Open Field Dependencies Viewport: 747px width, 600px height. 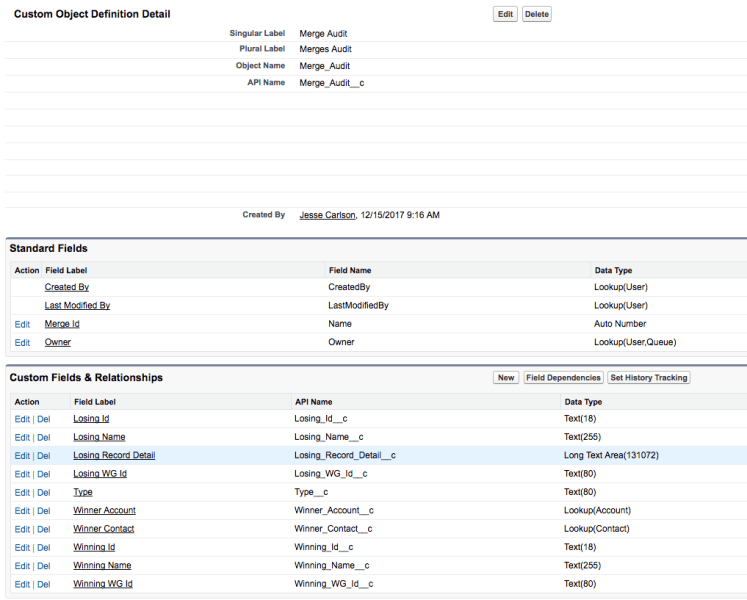[x=563, y=378]
